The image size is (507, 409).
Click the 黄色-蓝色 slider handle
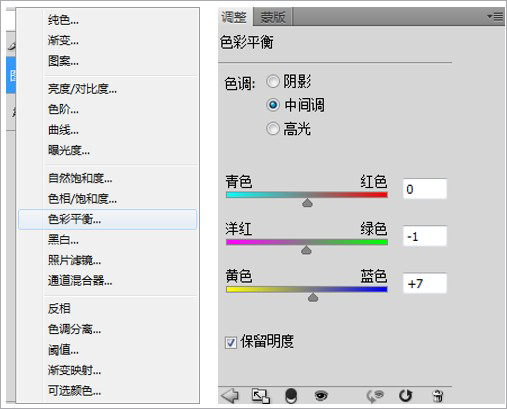pyautogui.click(x=313, y=297)
